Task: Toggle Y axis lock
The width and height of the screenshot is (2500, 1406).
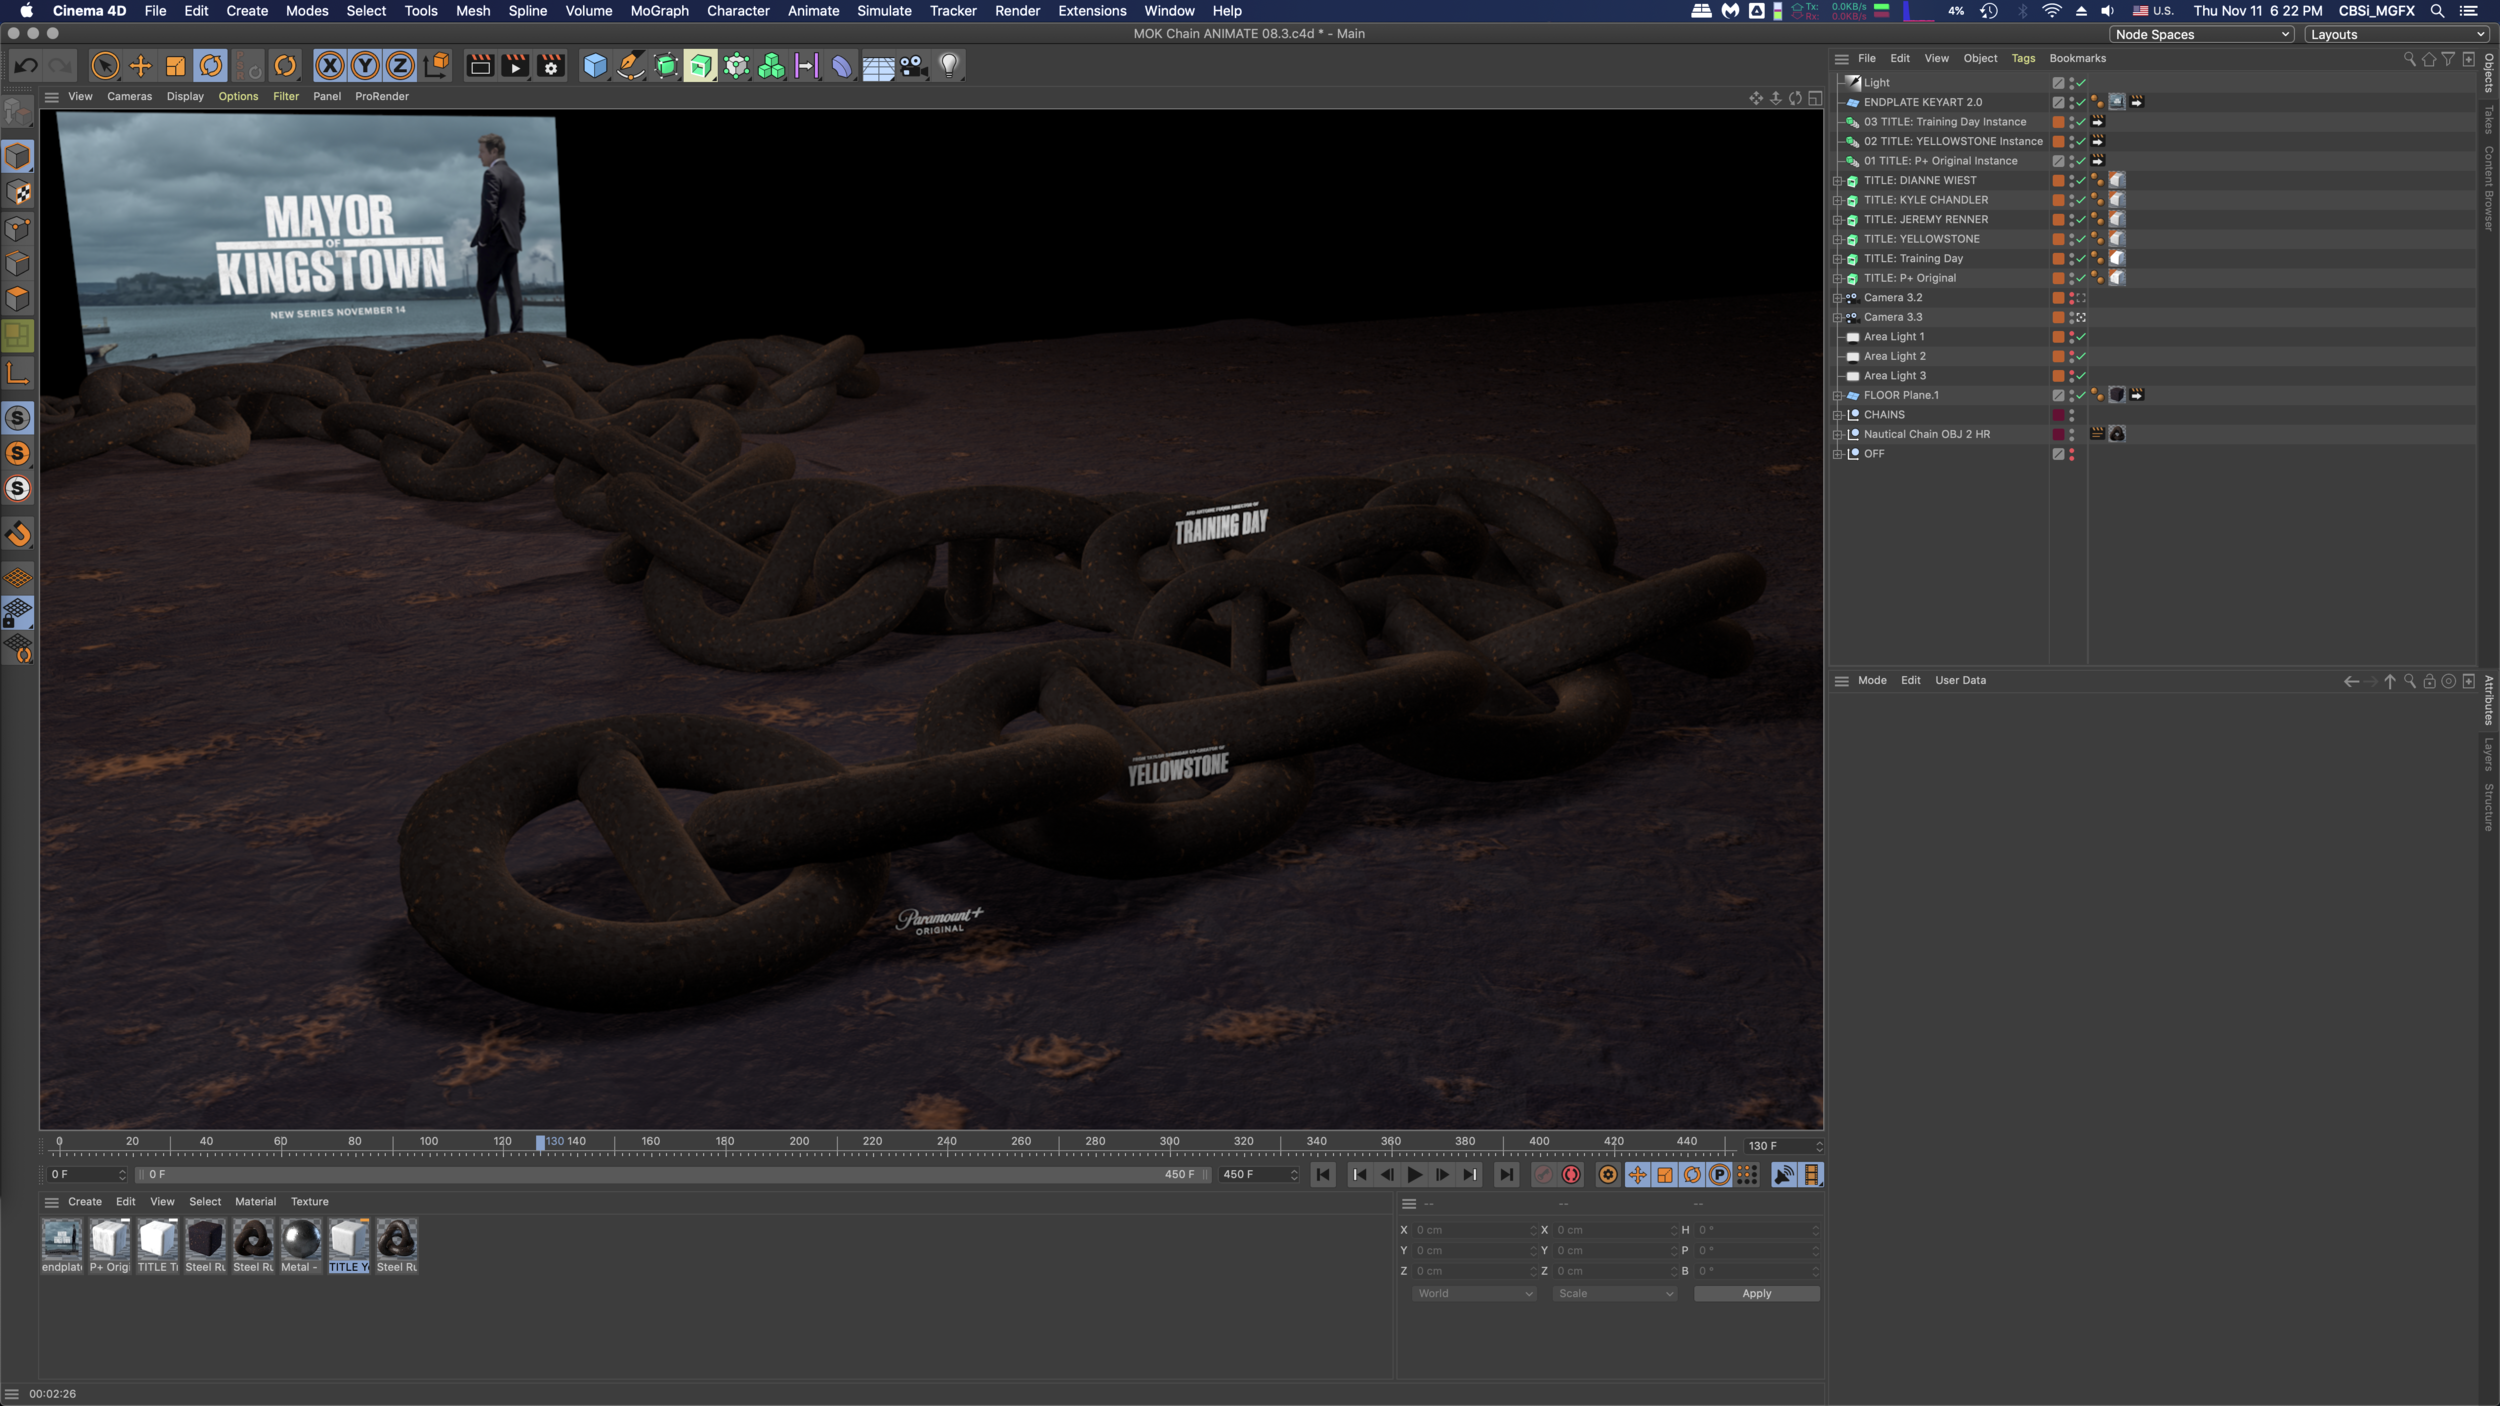Action: [365, 66]
